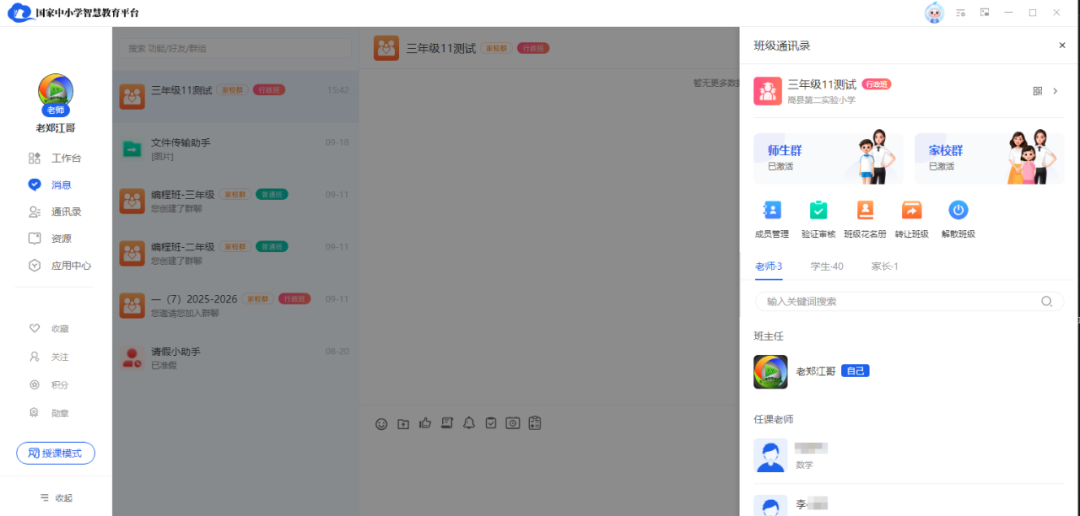Click the mini window mode icon in title bar
The image size is (1080, 516).
985,12
